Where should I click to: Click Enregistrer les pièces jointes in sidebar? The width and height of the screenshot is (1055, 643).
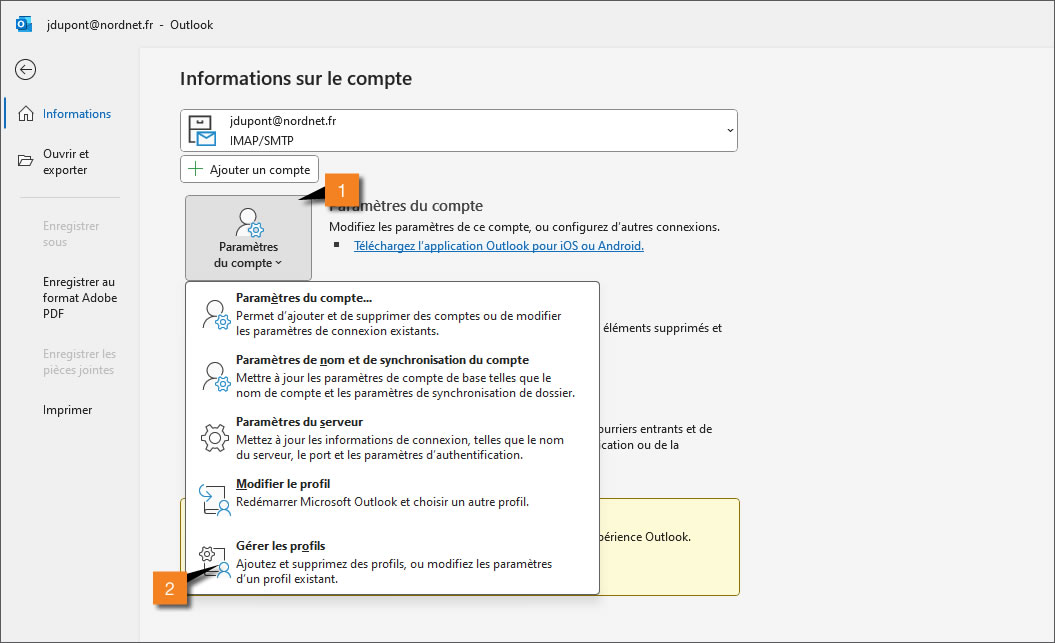[x=79, y=362]
